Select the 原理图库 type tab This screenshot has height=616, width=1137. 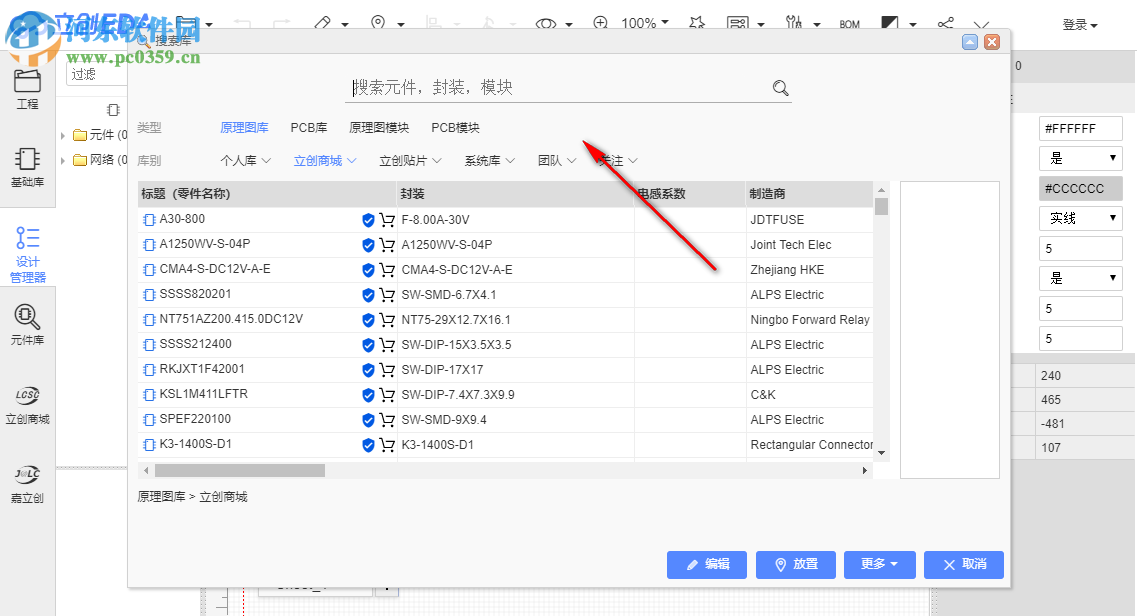point(244,128)
